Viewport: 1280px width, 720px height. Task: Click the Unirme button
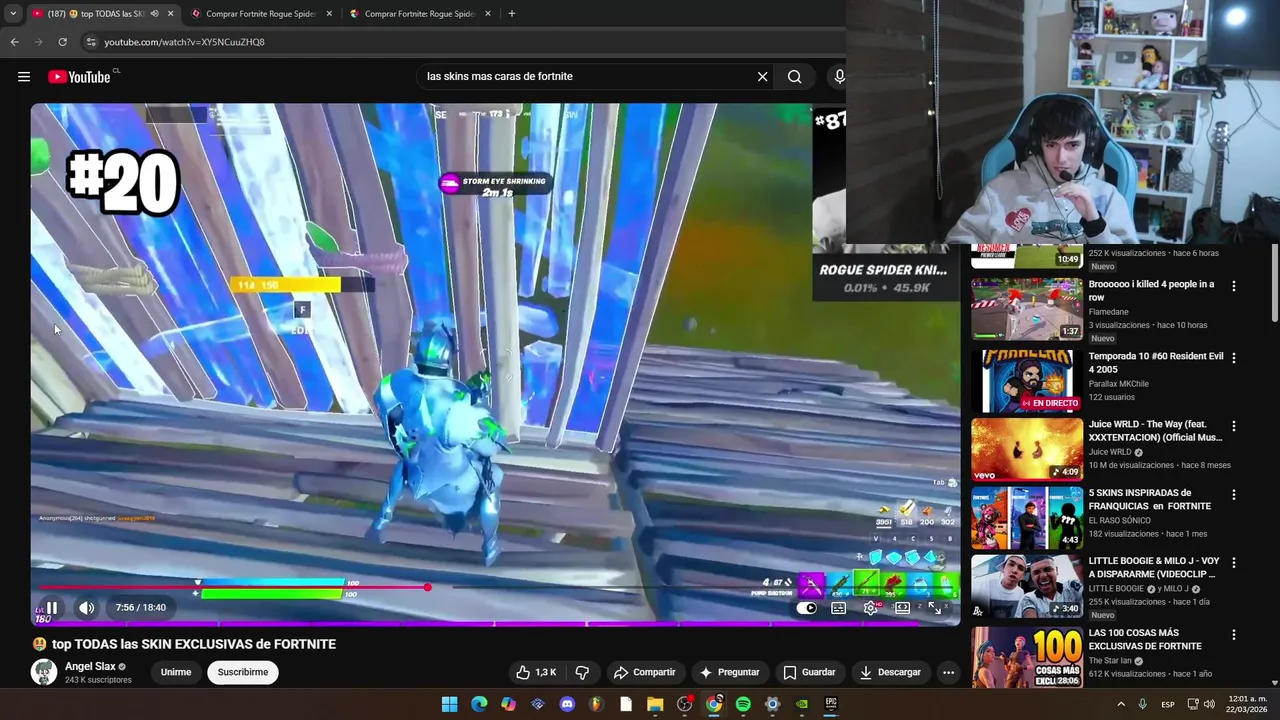(176, 672)
